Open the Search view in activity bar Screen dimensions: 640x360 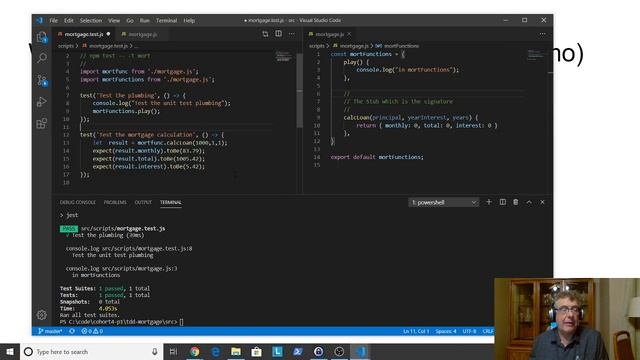tap(42, 58)
